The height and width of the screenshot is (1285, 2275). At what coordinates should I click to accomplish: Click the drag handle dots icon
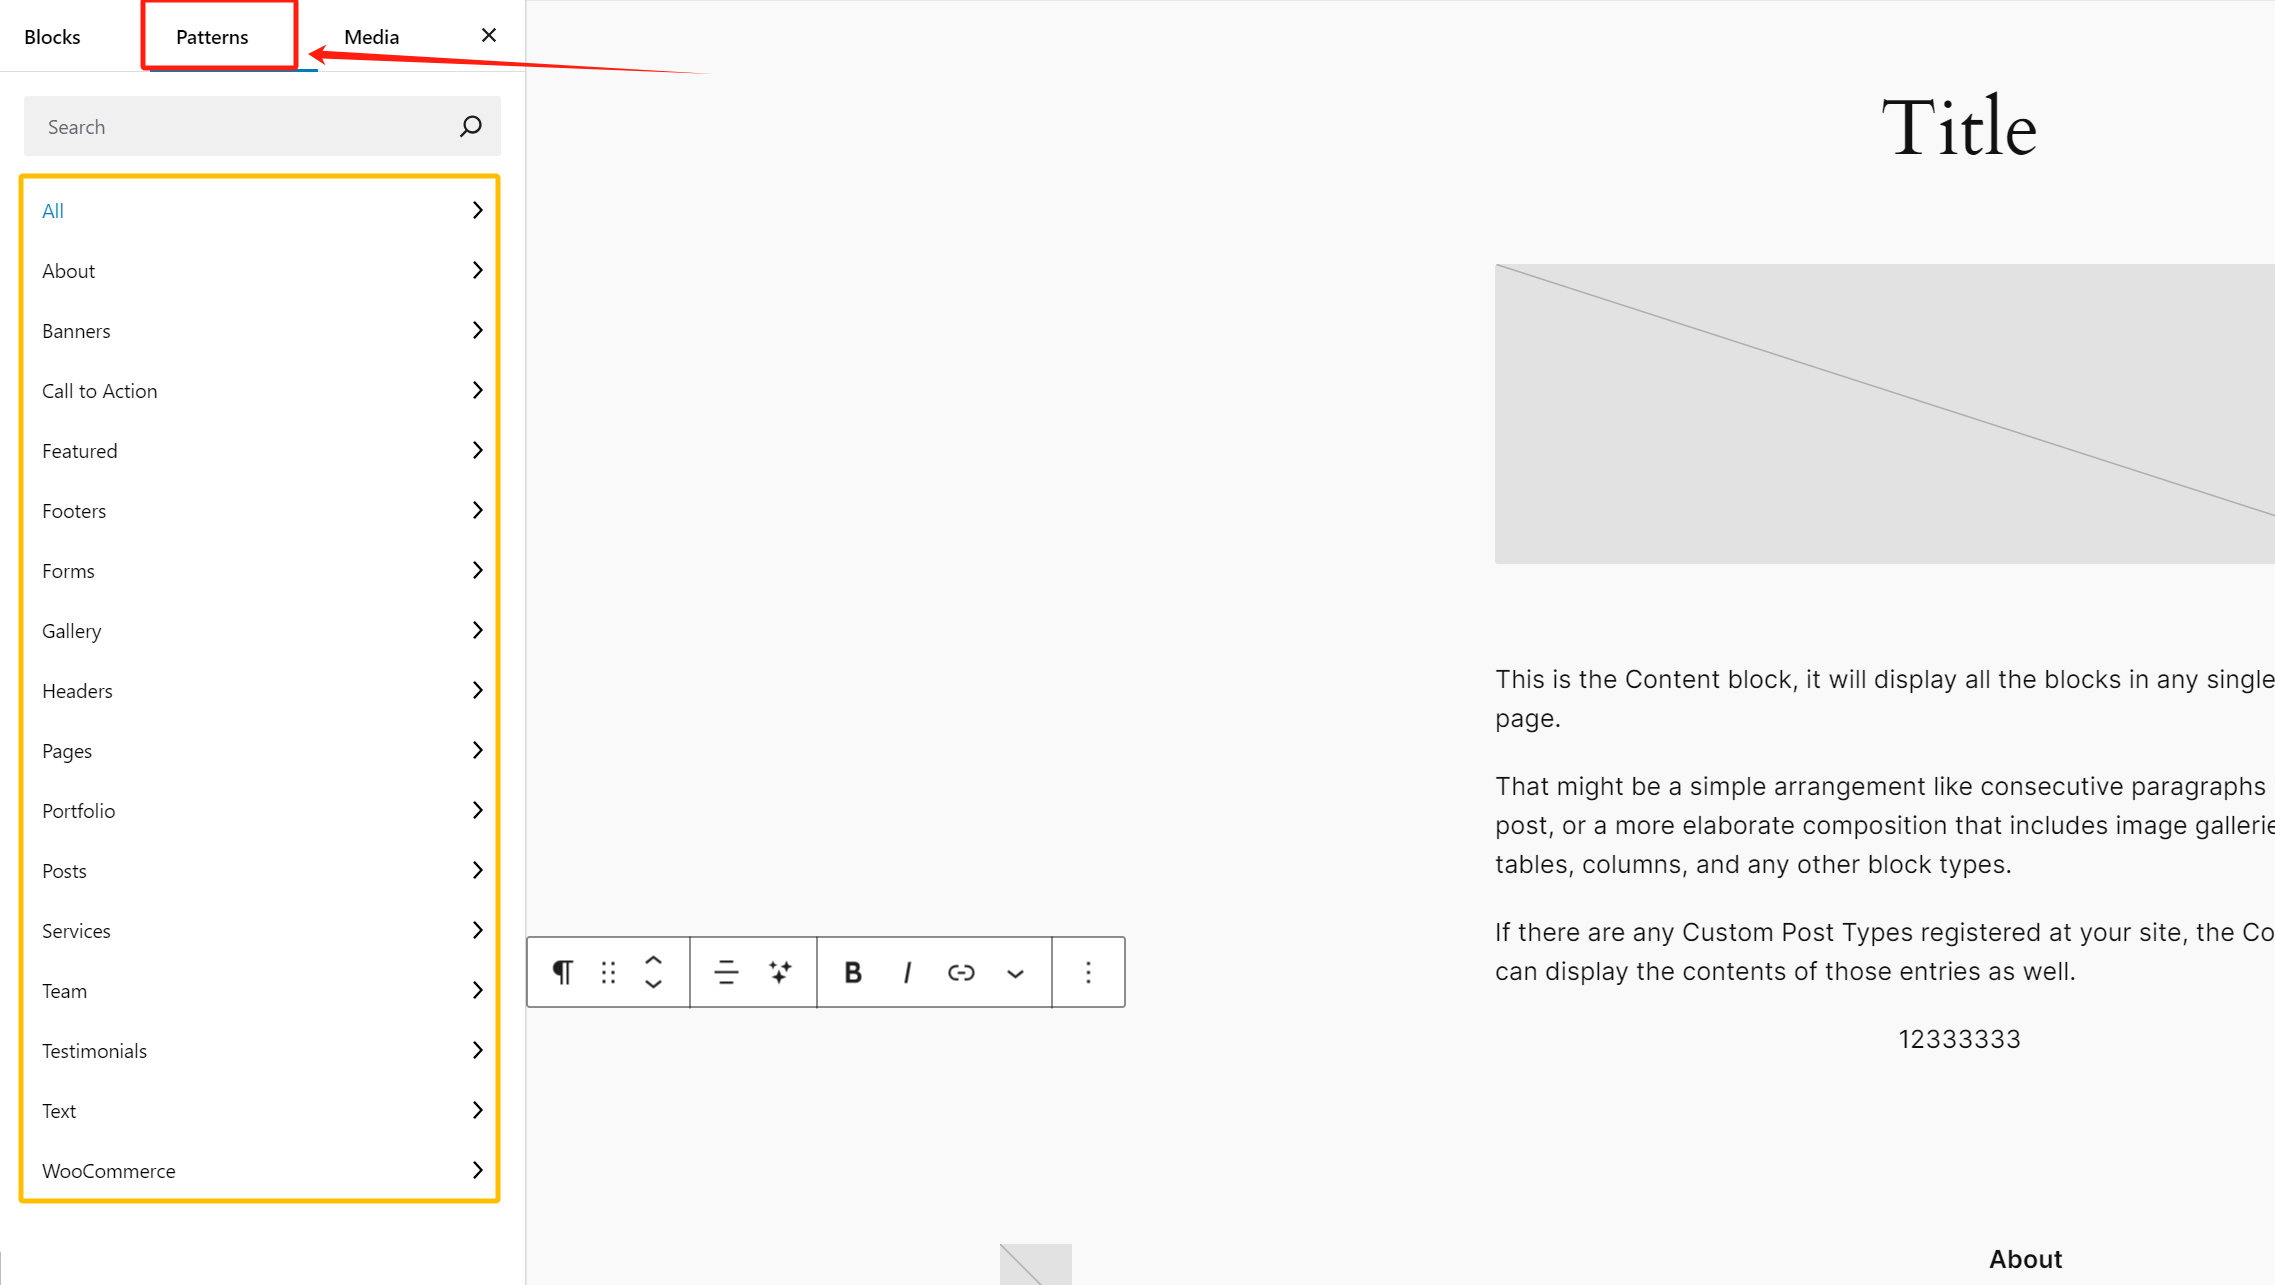(x=608, y=972)
